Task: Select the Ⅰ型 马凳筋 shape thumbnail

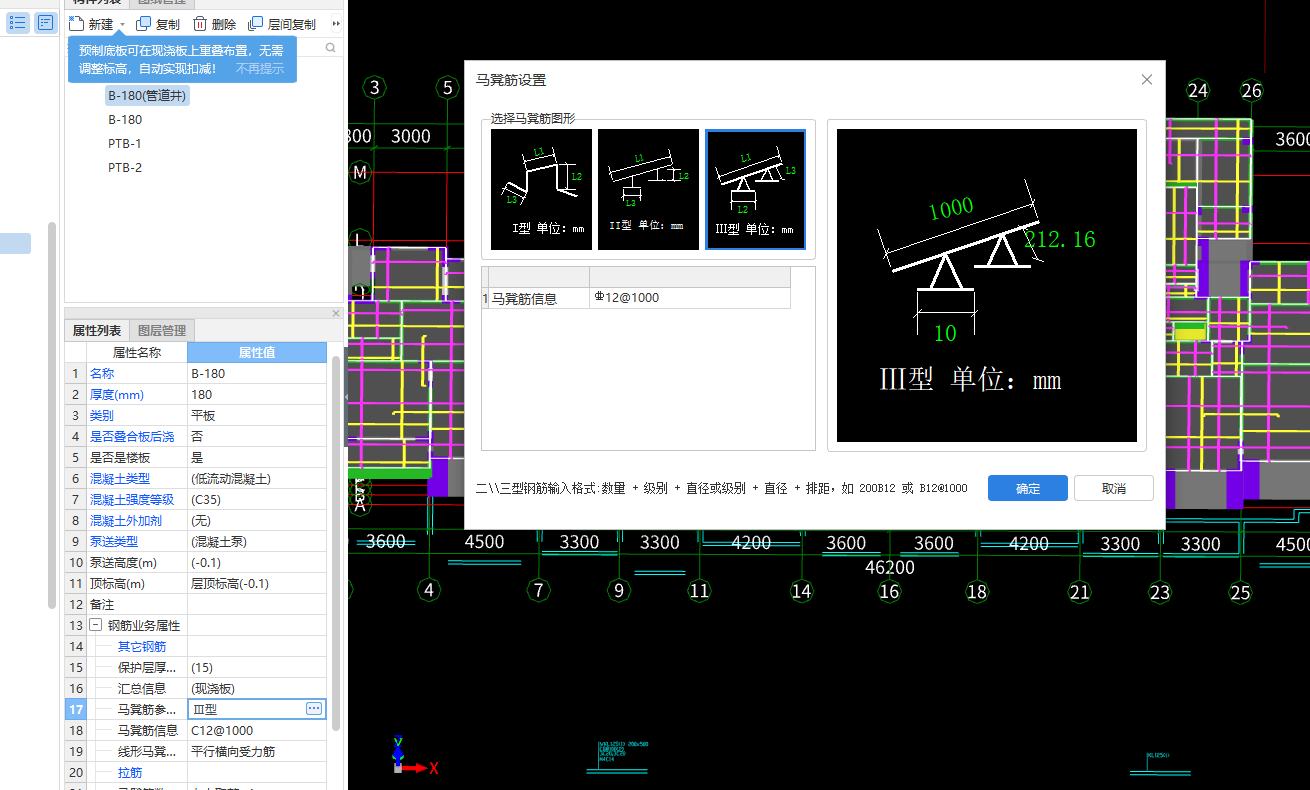Action: [x=541, y=189]
